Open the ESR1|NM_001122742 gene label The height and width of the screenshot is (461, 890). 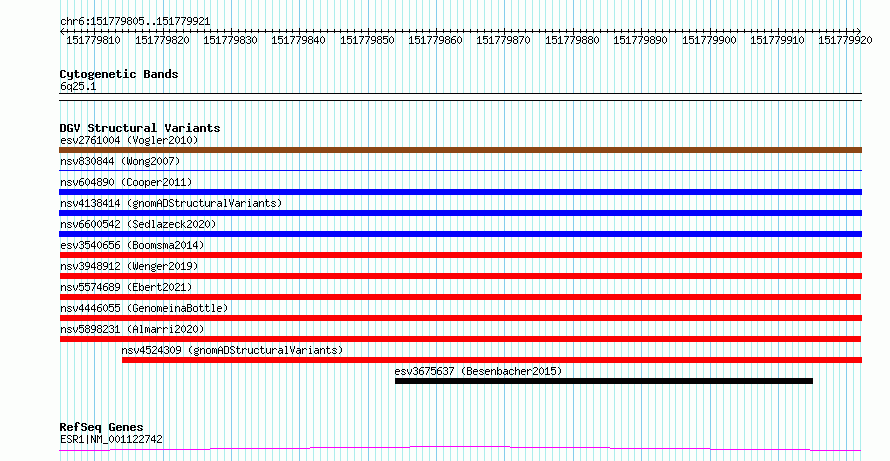111,439
